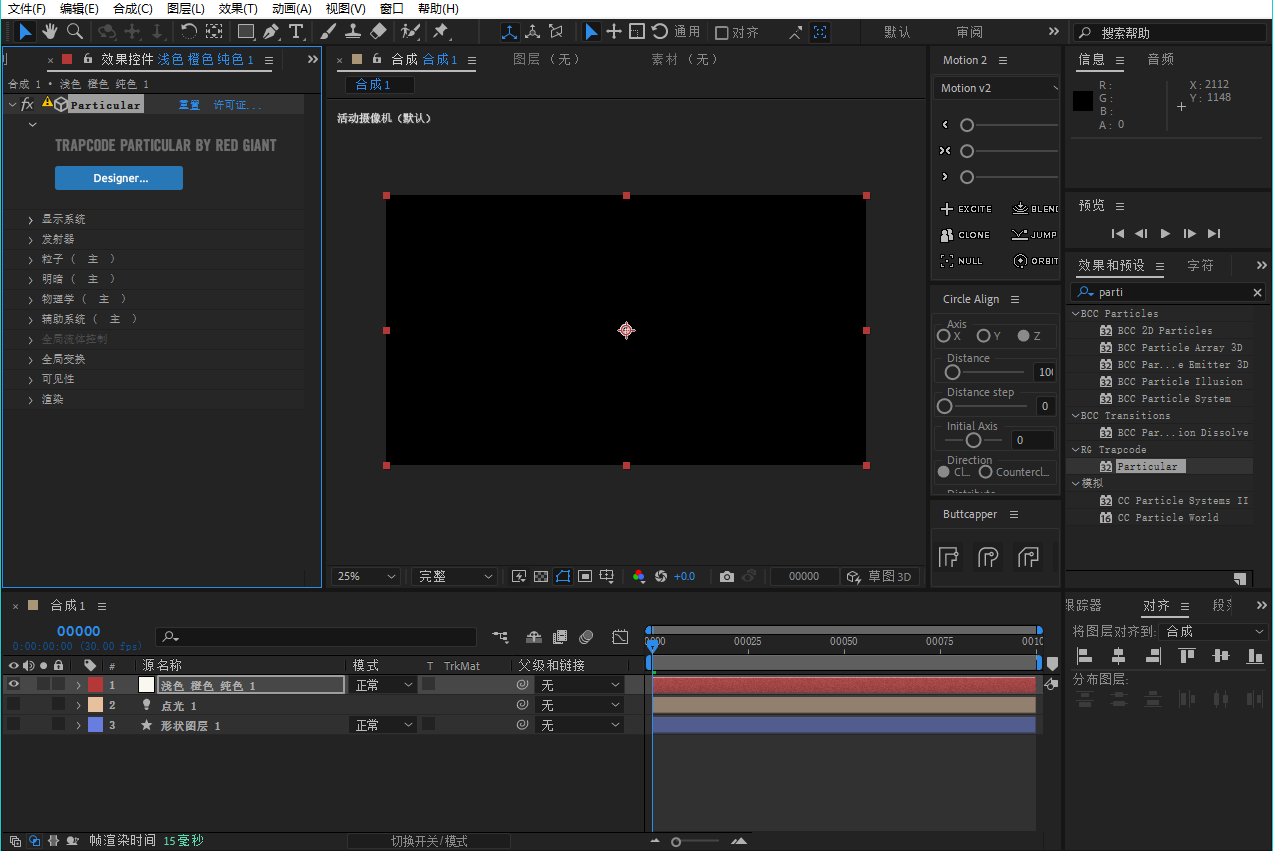Image resolution: width=1273 pixels, height=851 pixels.
Task: Select the Z axis radio button
Action: pos(1023,336)
